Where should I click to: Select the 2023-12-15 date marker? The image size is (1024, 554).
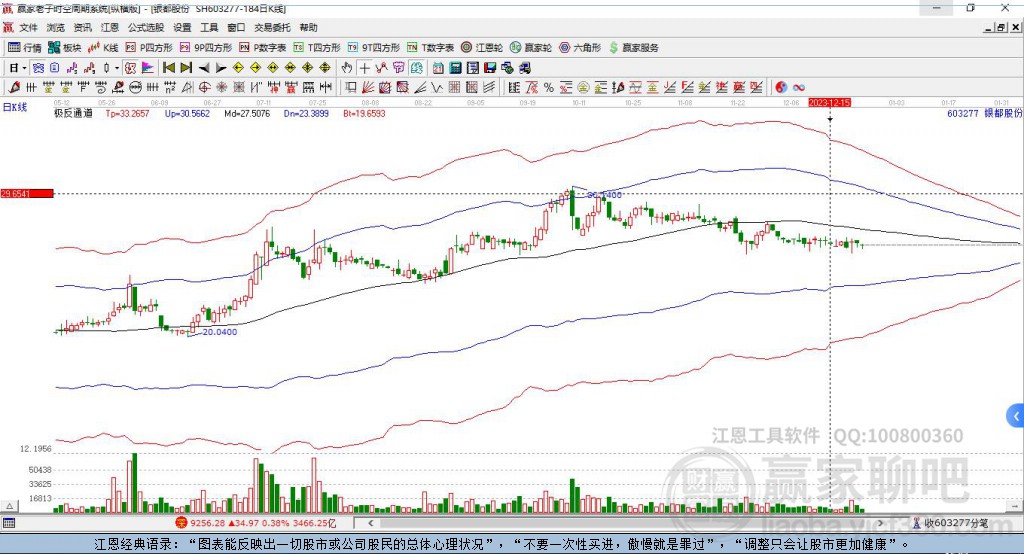829,103
